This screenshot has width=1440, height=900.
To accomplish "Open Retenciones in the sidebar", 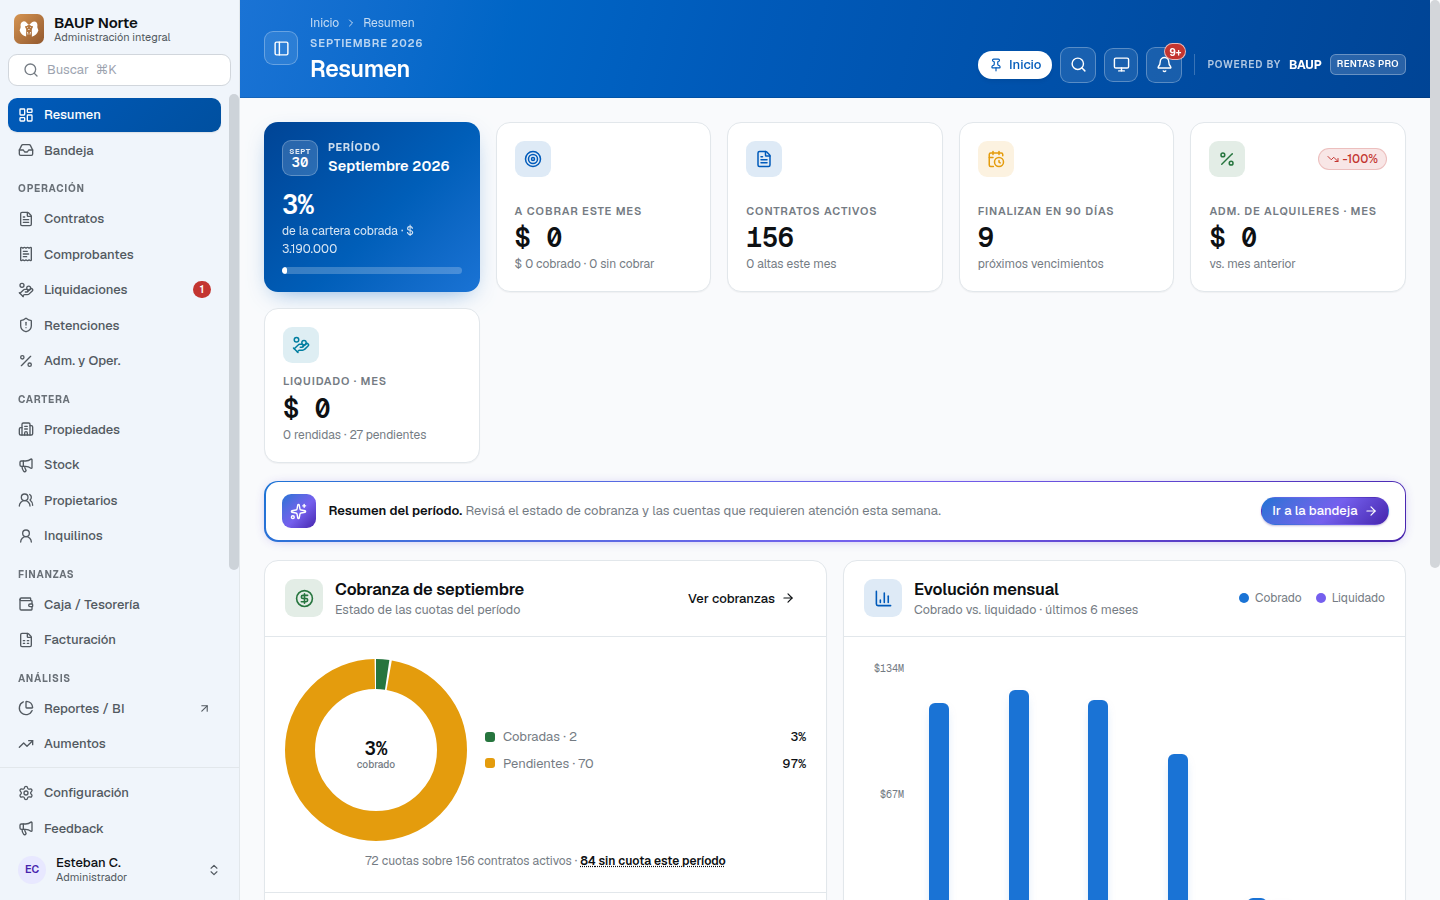I will tap(114, 326).
